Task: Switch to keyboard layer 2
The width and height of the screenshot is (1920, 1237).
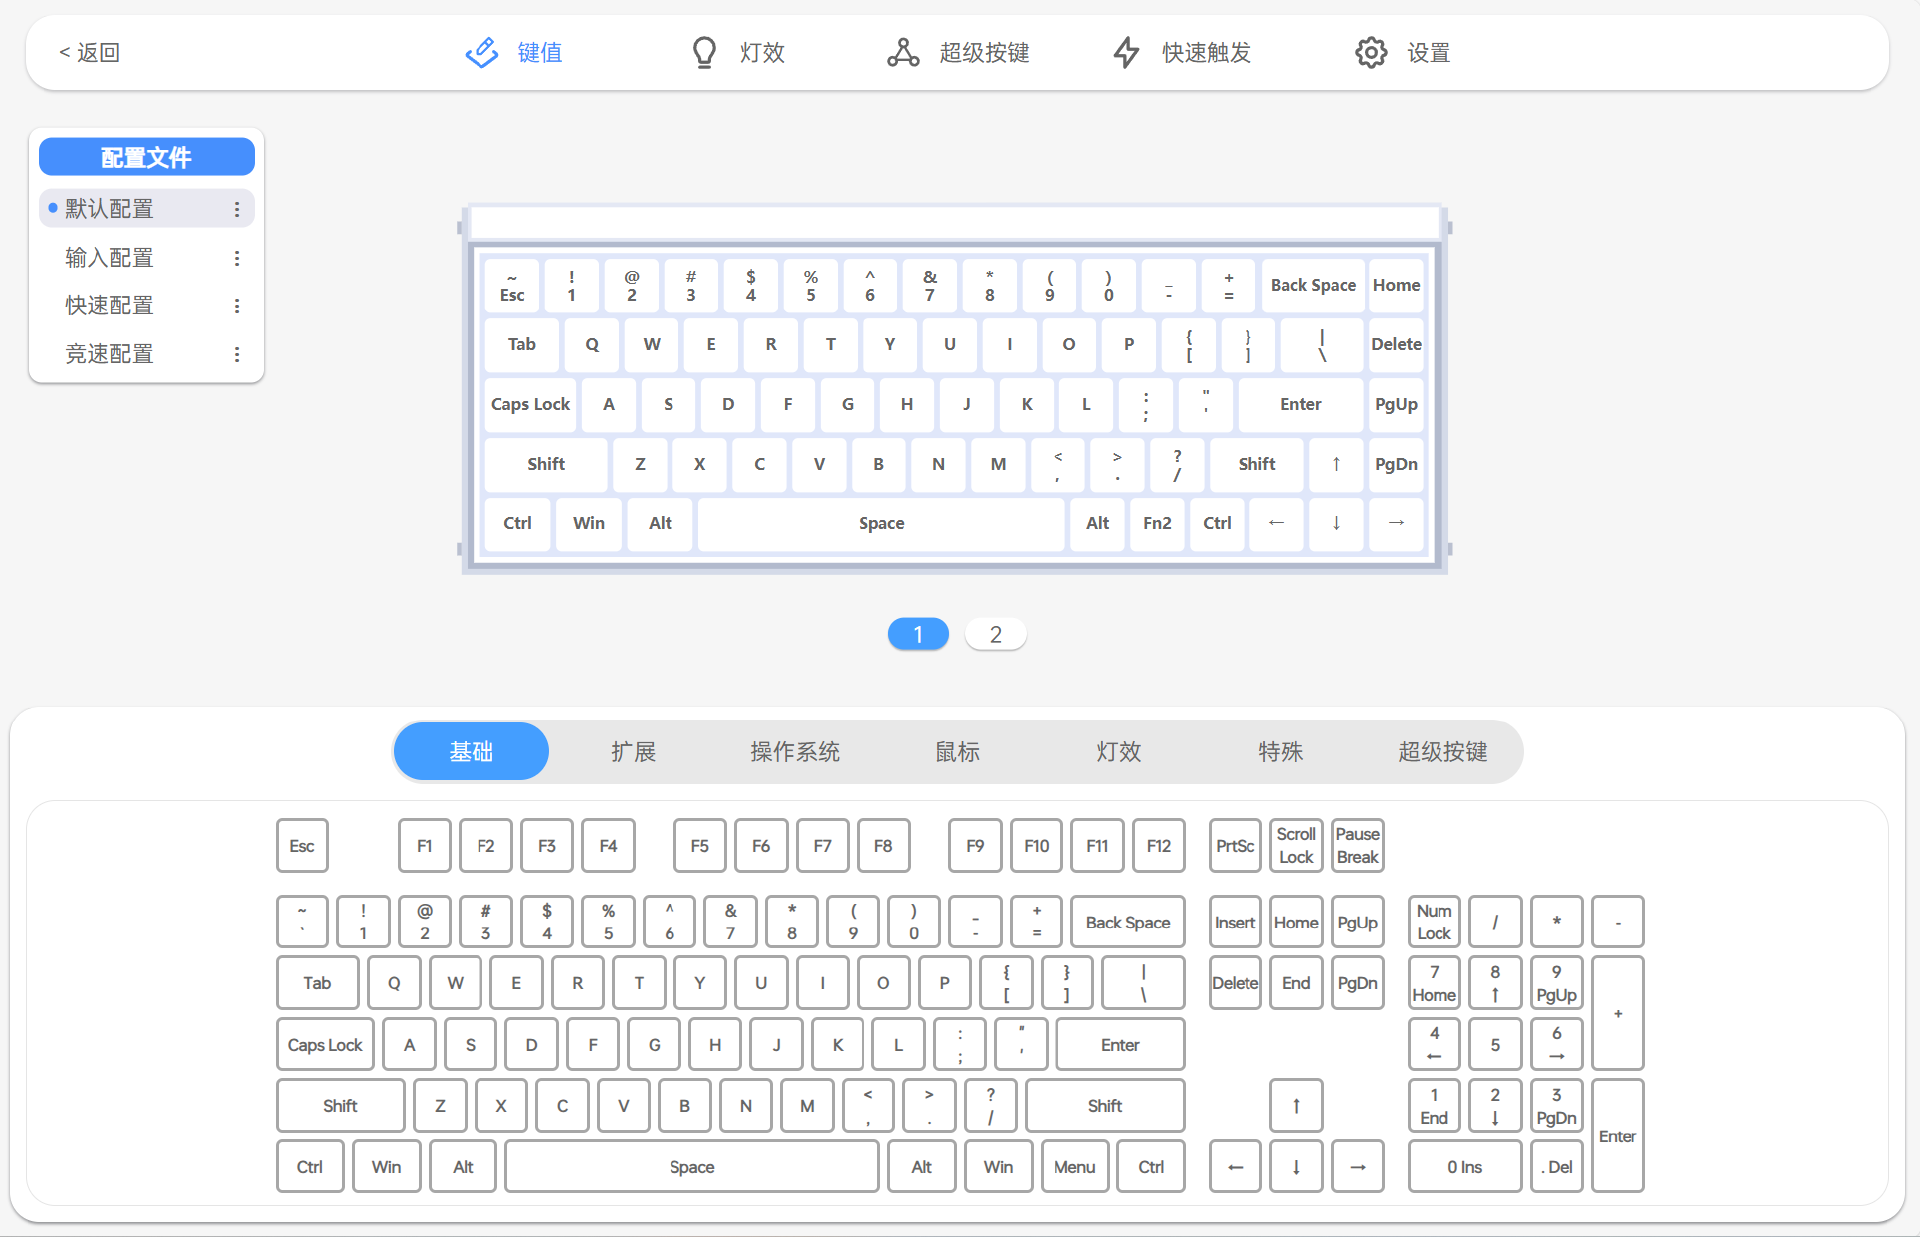Action: click(x=995, y=634)
